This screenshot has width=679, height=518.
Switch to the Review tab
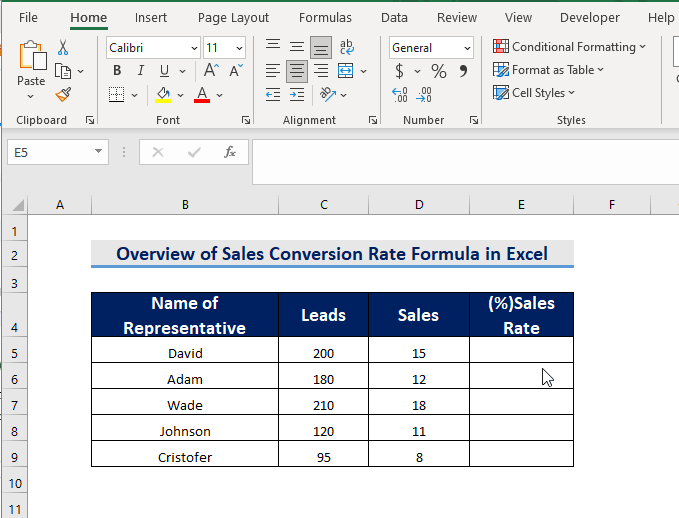pyautogui.click(x=457, y=18)
